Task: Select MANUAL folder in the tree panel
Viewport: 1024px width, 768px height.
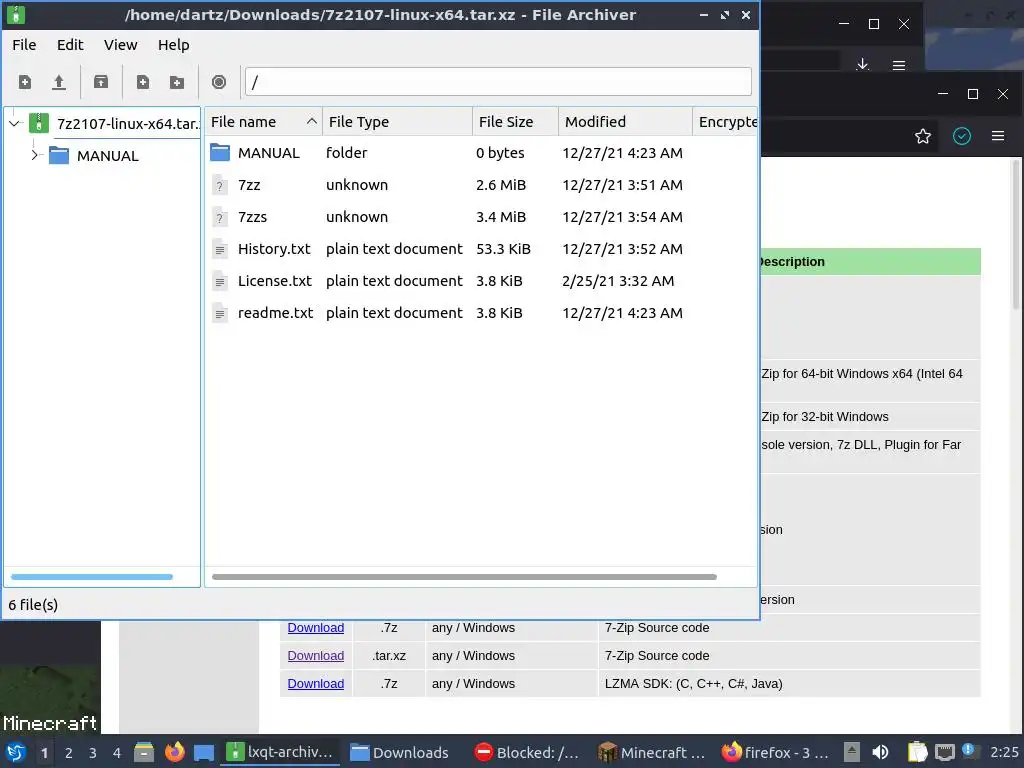Action: [108, 155]
